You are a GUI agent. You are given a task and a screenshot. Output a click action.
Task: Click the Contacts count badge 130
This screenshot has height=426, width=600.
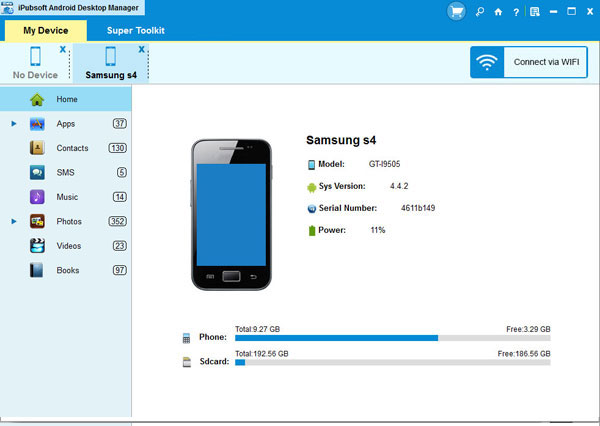click(x=117, y=148)
